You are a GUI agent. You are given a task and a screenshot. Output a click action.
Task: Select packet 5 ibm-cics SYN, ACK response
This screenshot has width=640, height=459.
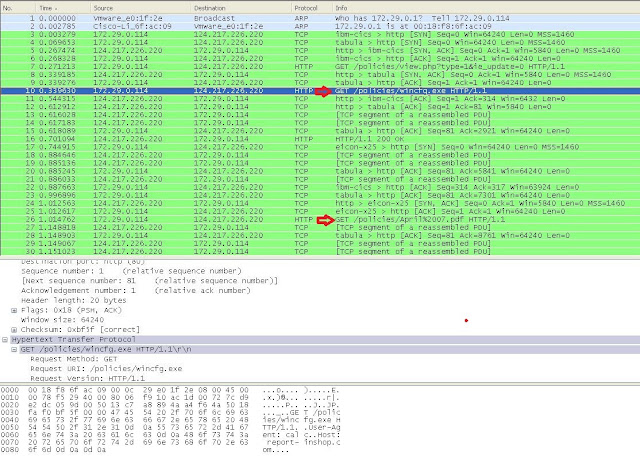(320, 50)
